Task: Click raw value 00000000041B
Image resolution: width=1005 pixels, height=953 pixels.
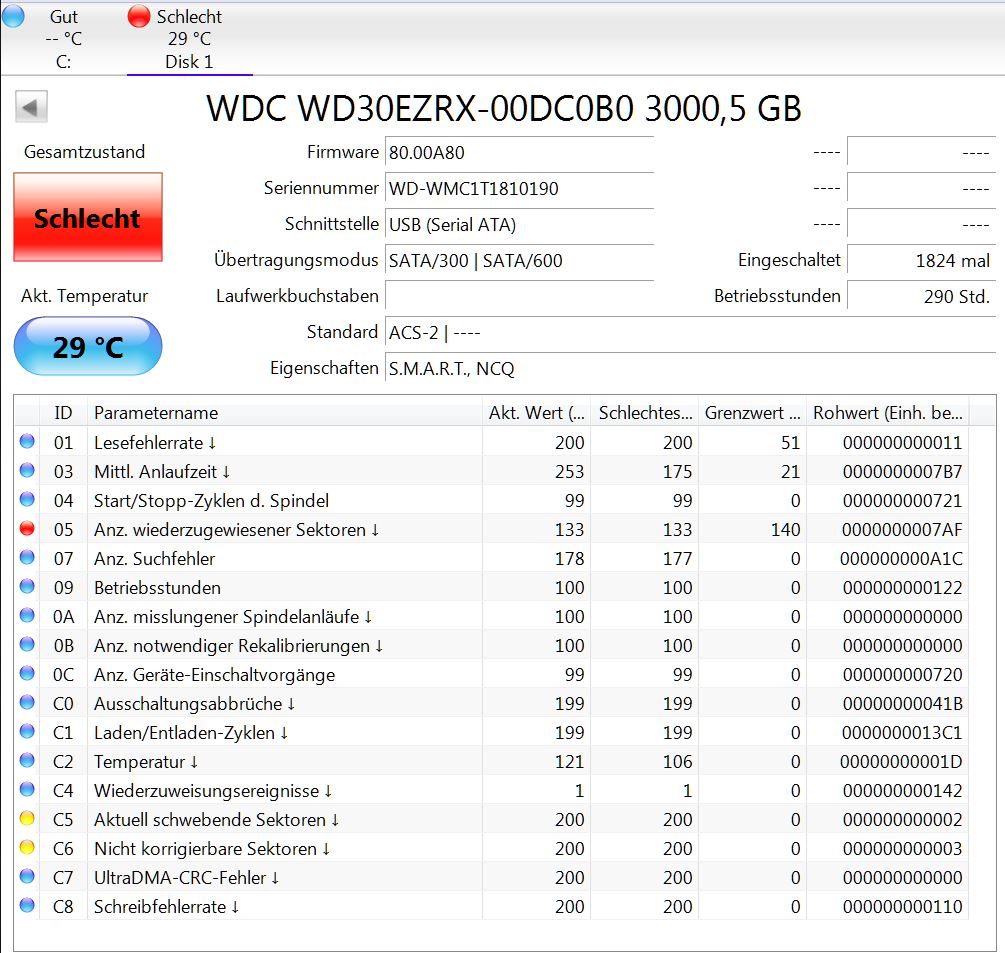Action: tap(902, 704)
